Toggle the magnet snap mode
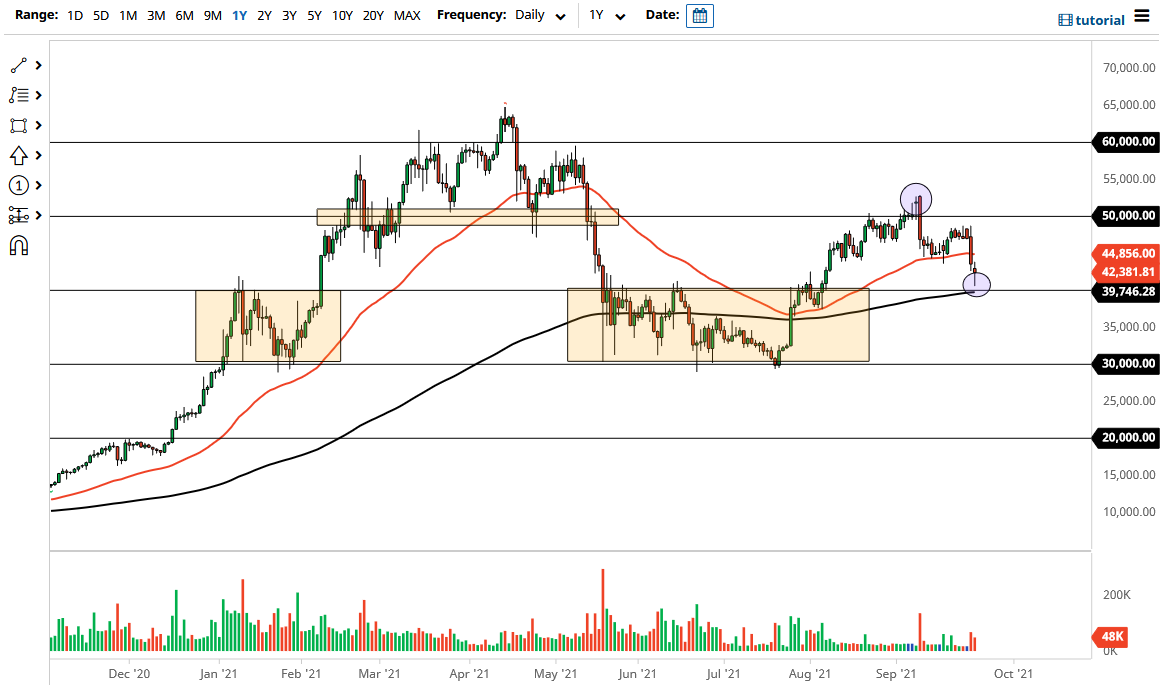 20,245
